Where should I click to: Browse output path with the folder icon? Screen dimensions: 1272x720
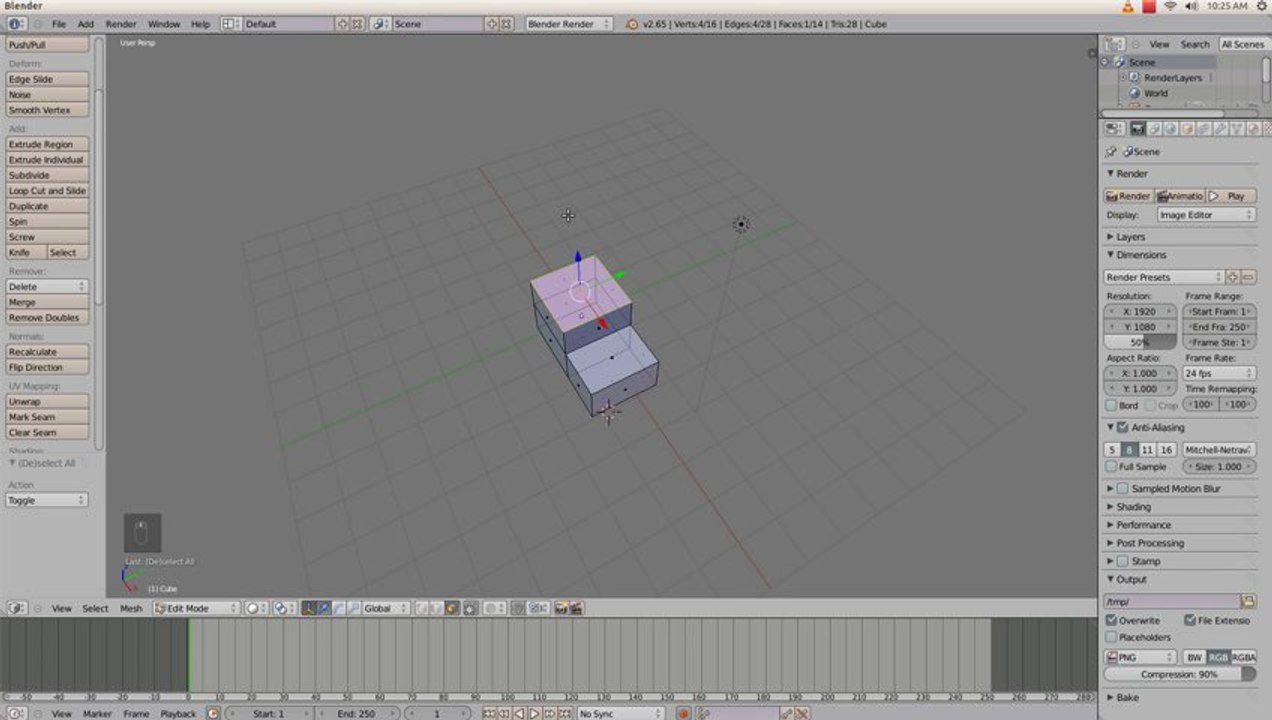tap(1248, 601)
